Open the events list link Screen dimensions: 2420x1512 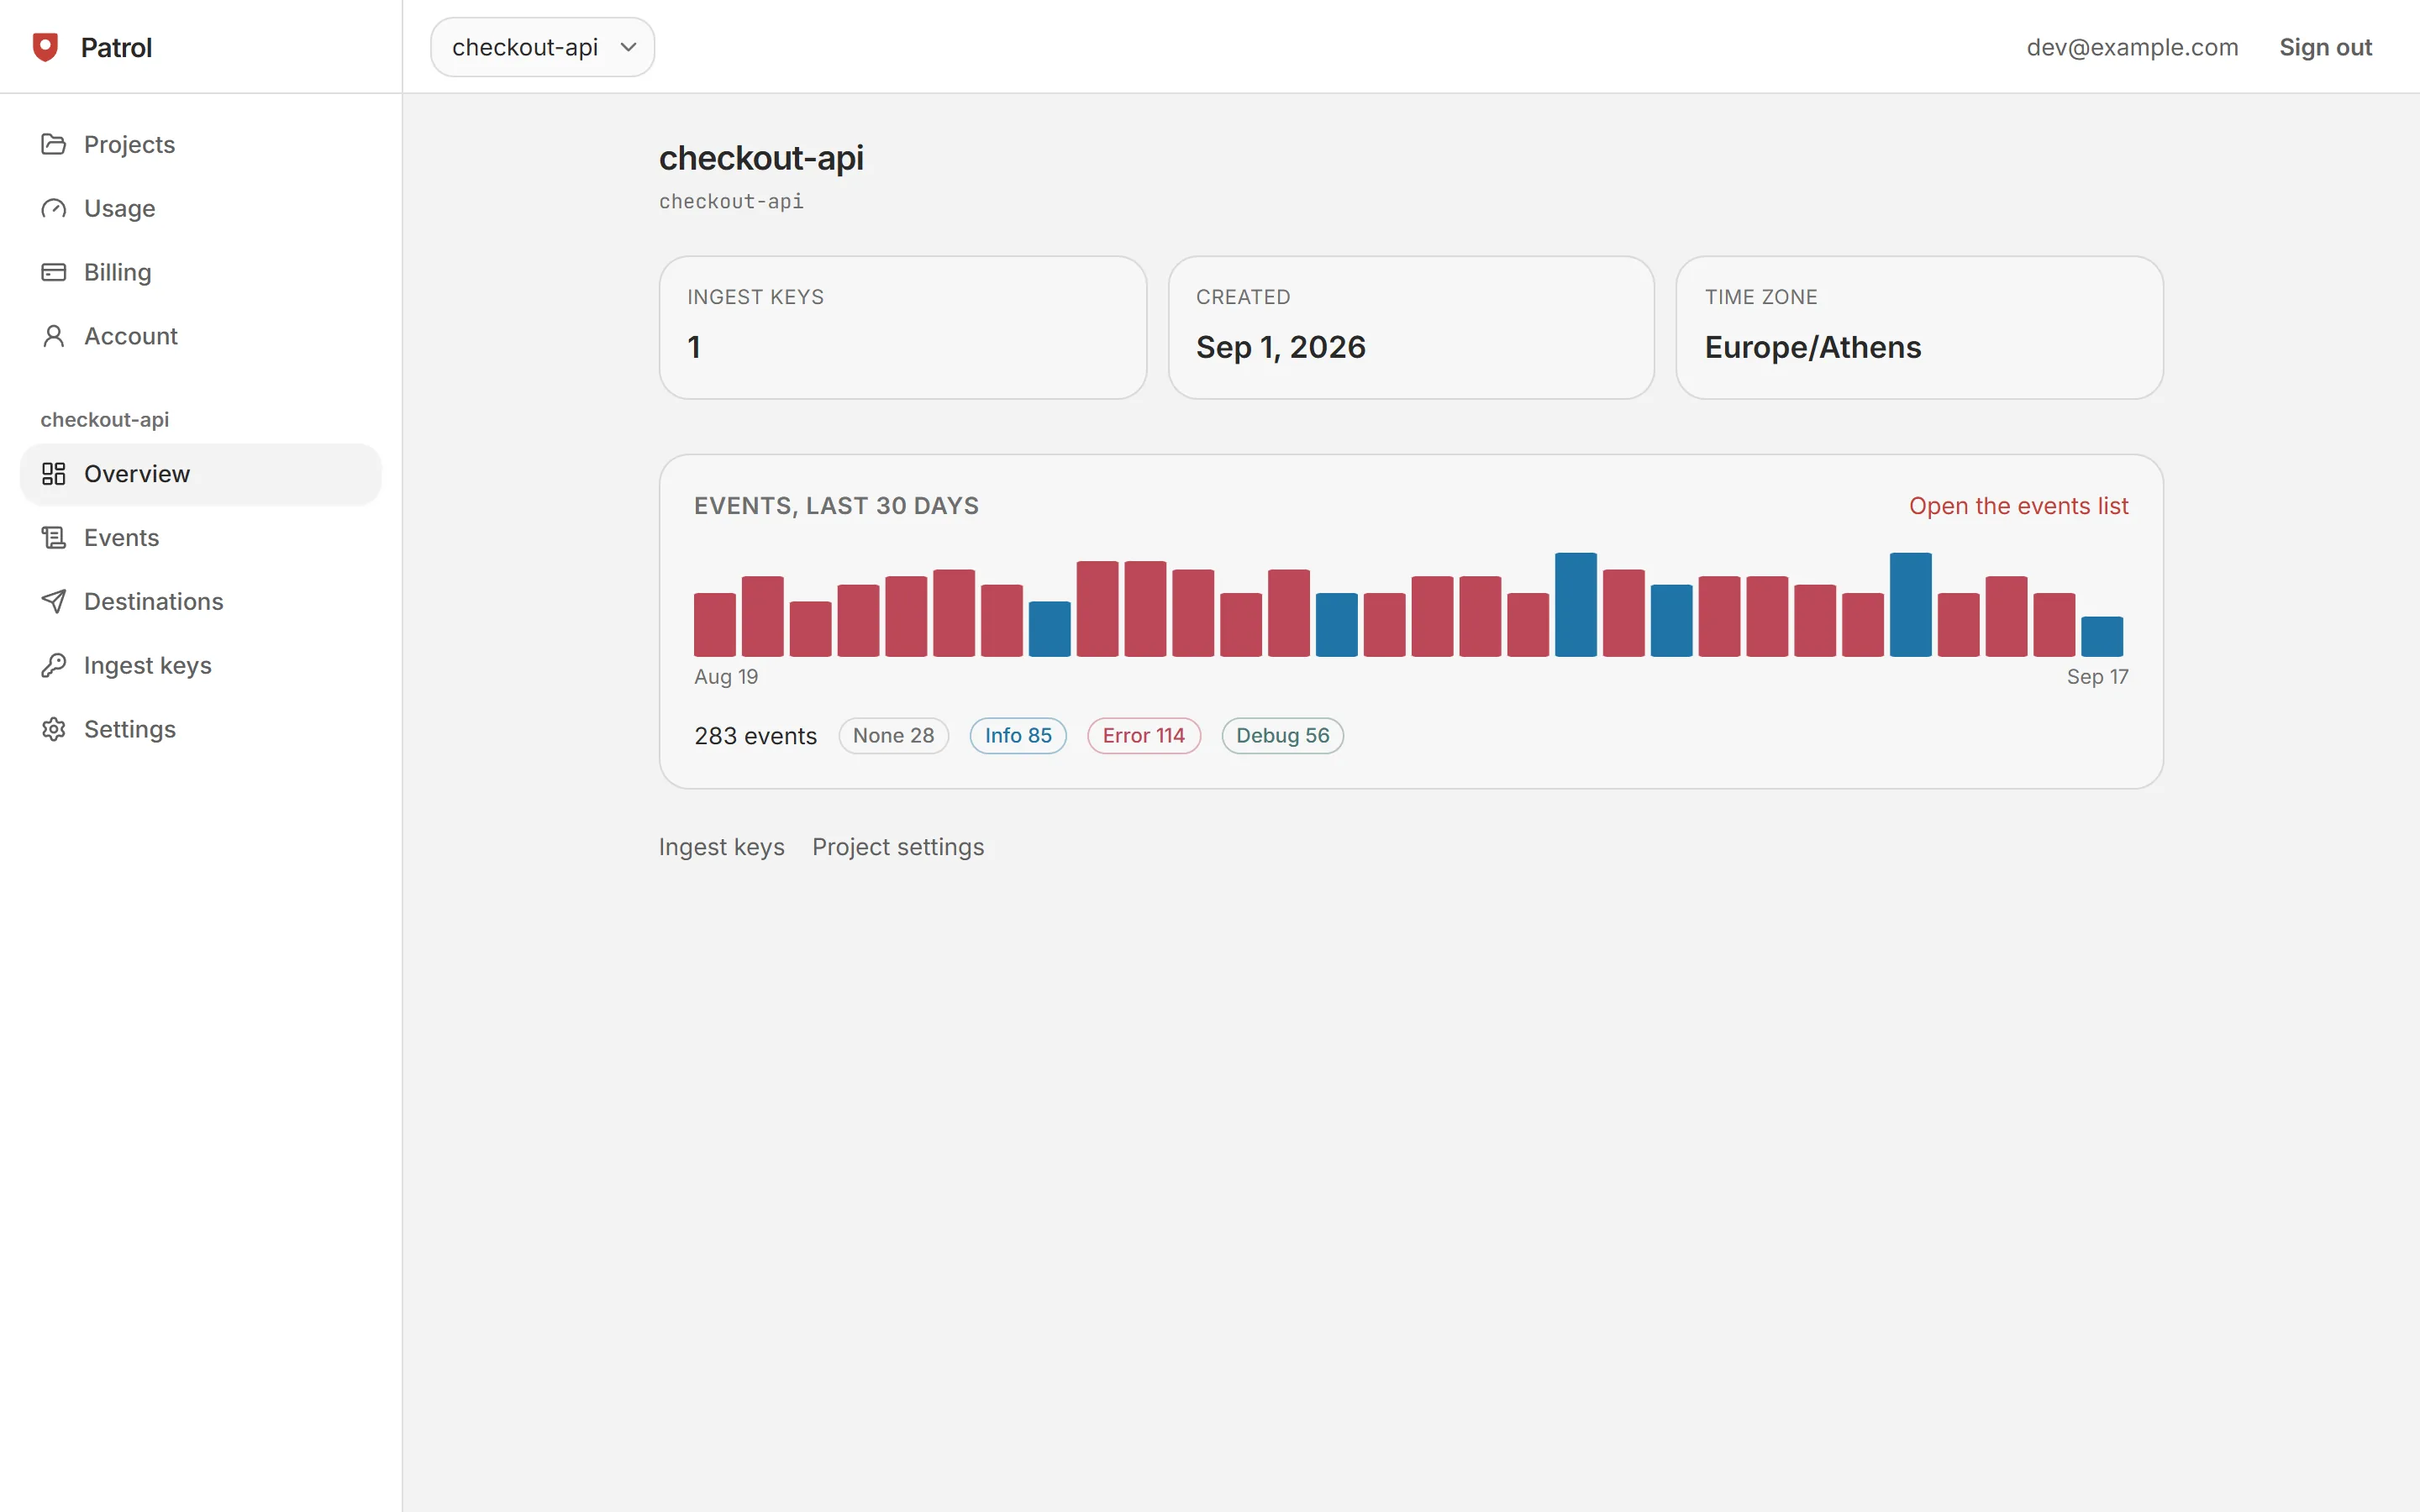click(x=2018, y=506)
